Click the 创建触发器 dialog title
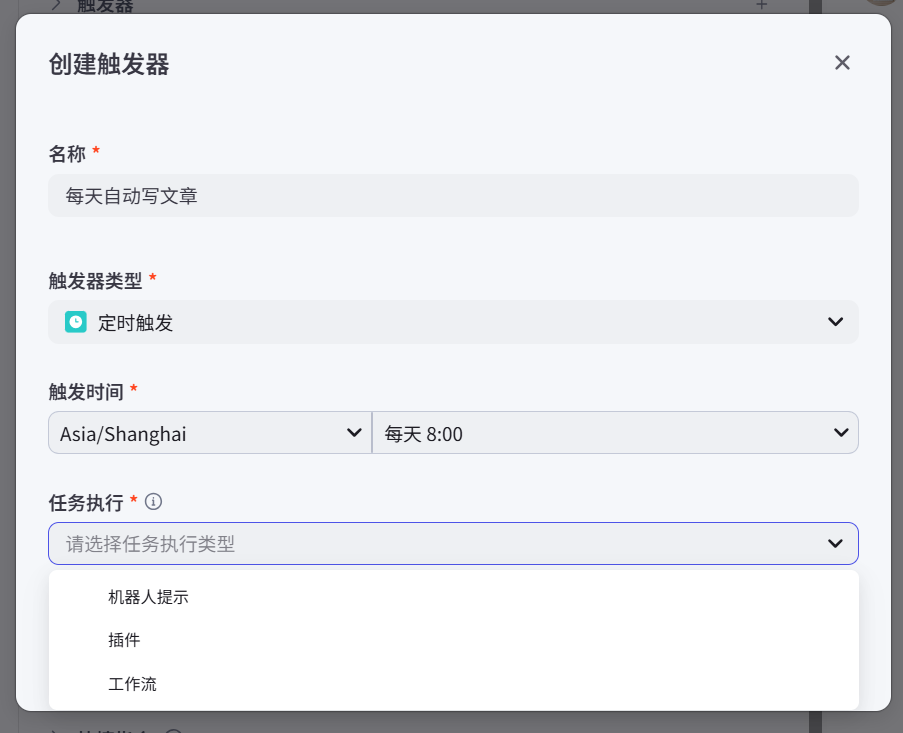Screen dimensions: 903x733 tap(109, 64)
